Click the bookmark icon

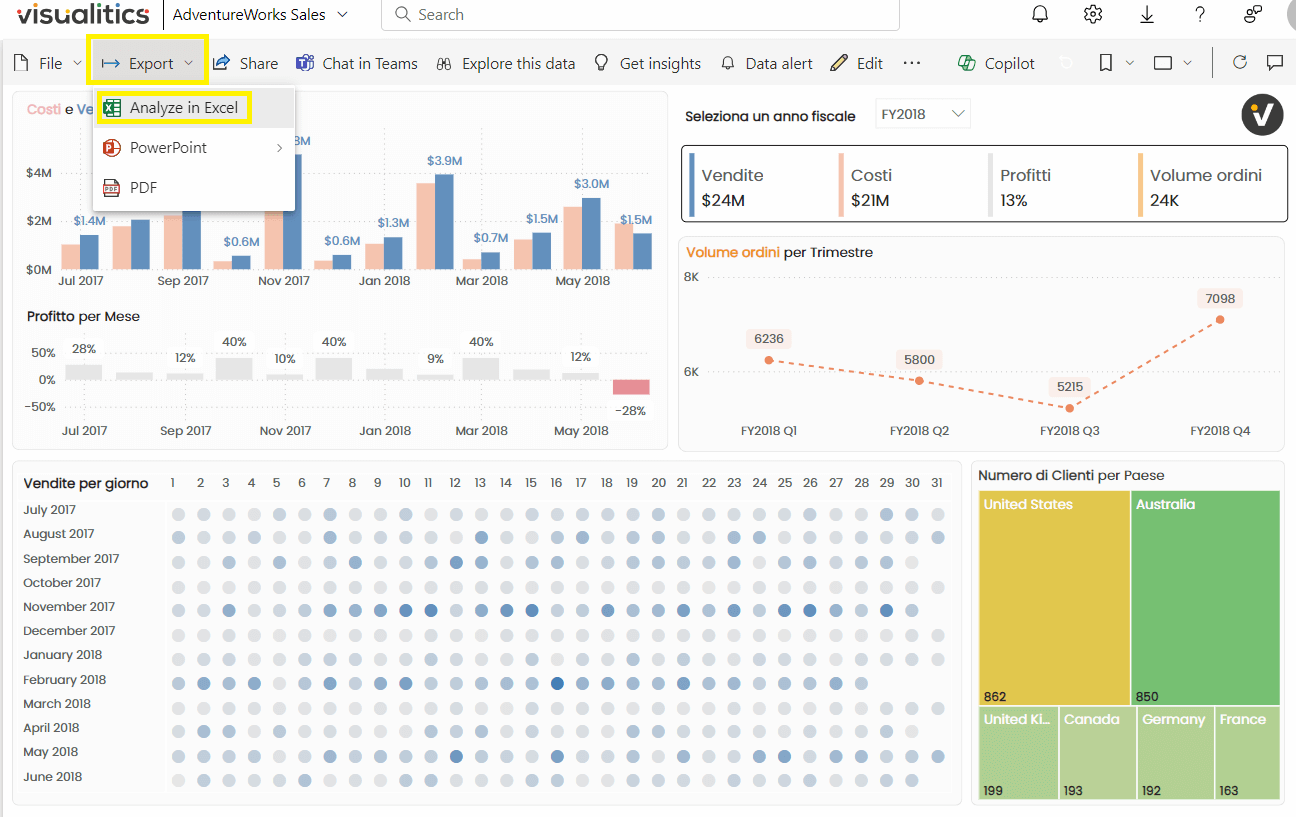(x=1105, y=63)
